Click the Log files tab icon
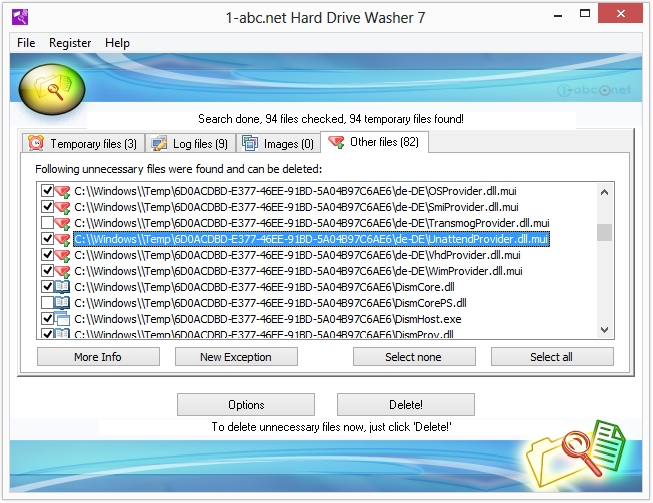653x503 pixels. tap(159, 143)
